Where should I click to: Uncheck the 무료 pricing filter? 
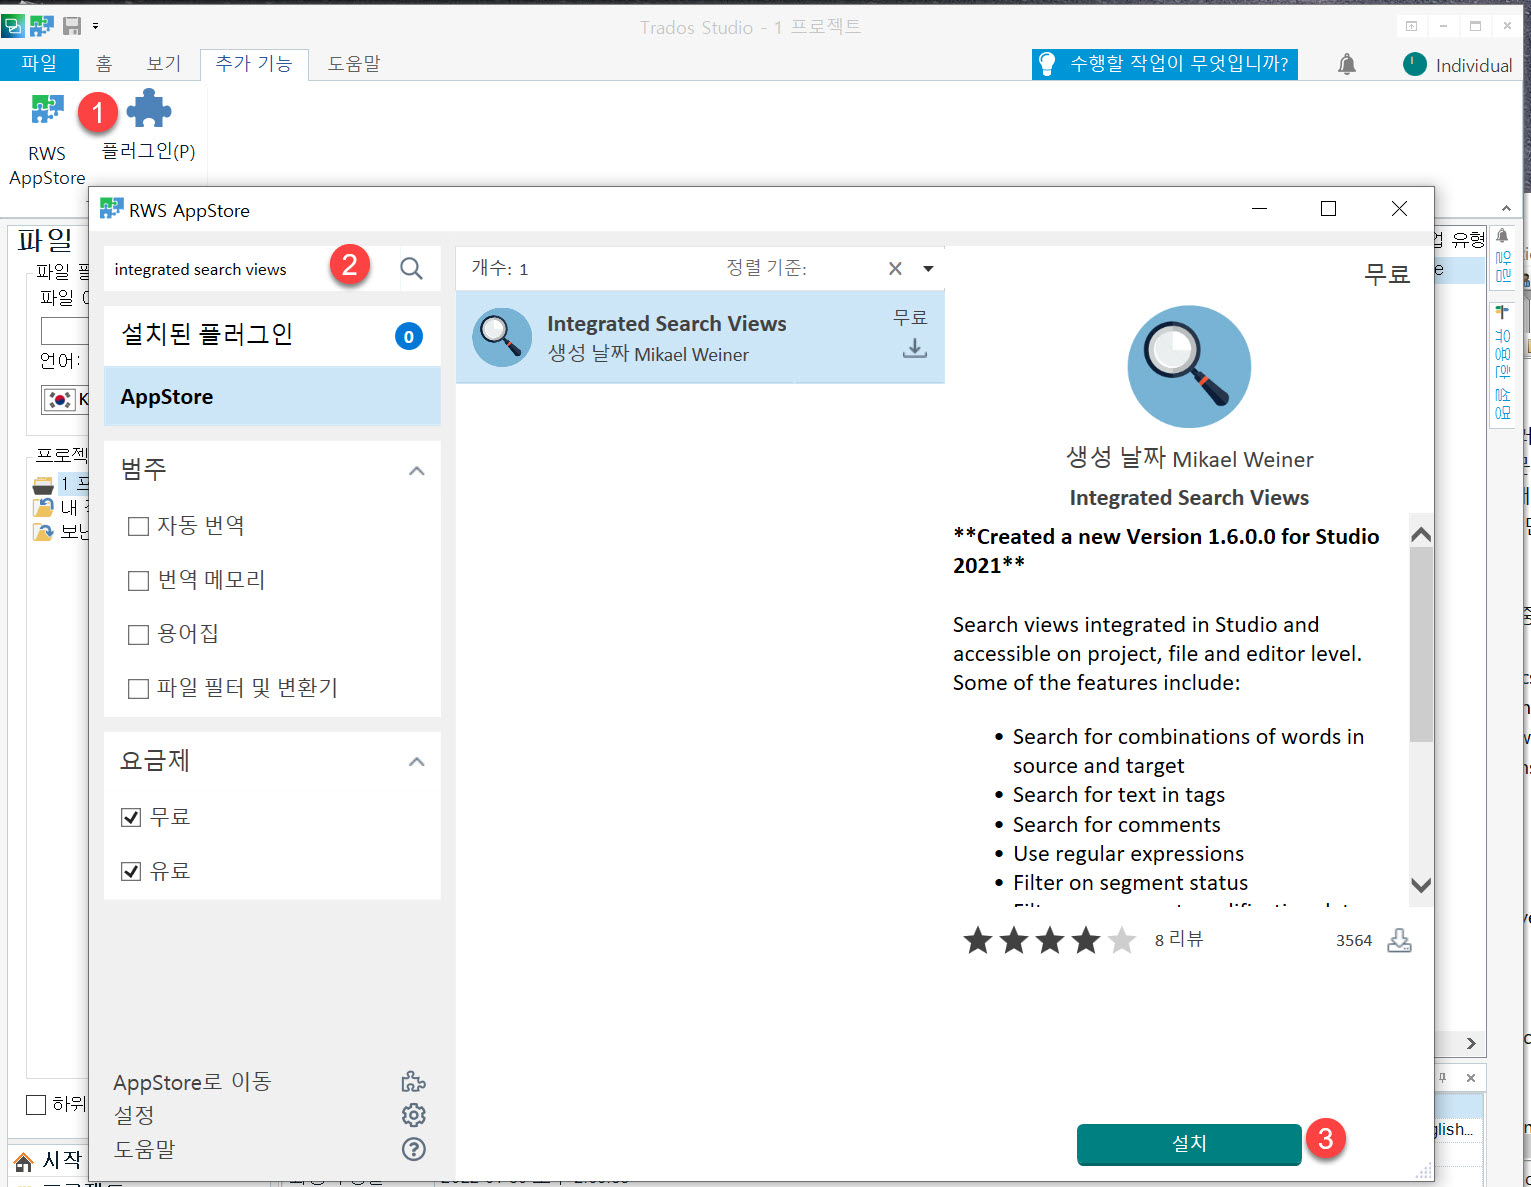[131, 816]
